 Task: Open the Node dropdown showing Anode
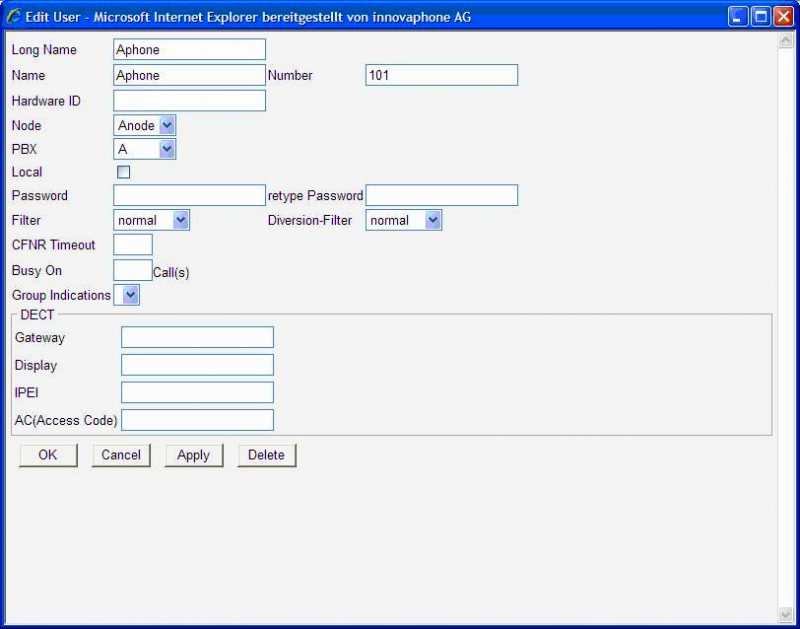(x=166, y=125)
